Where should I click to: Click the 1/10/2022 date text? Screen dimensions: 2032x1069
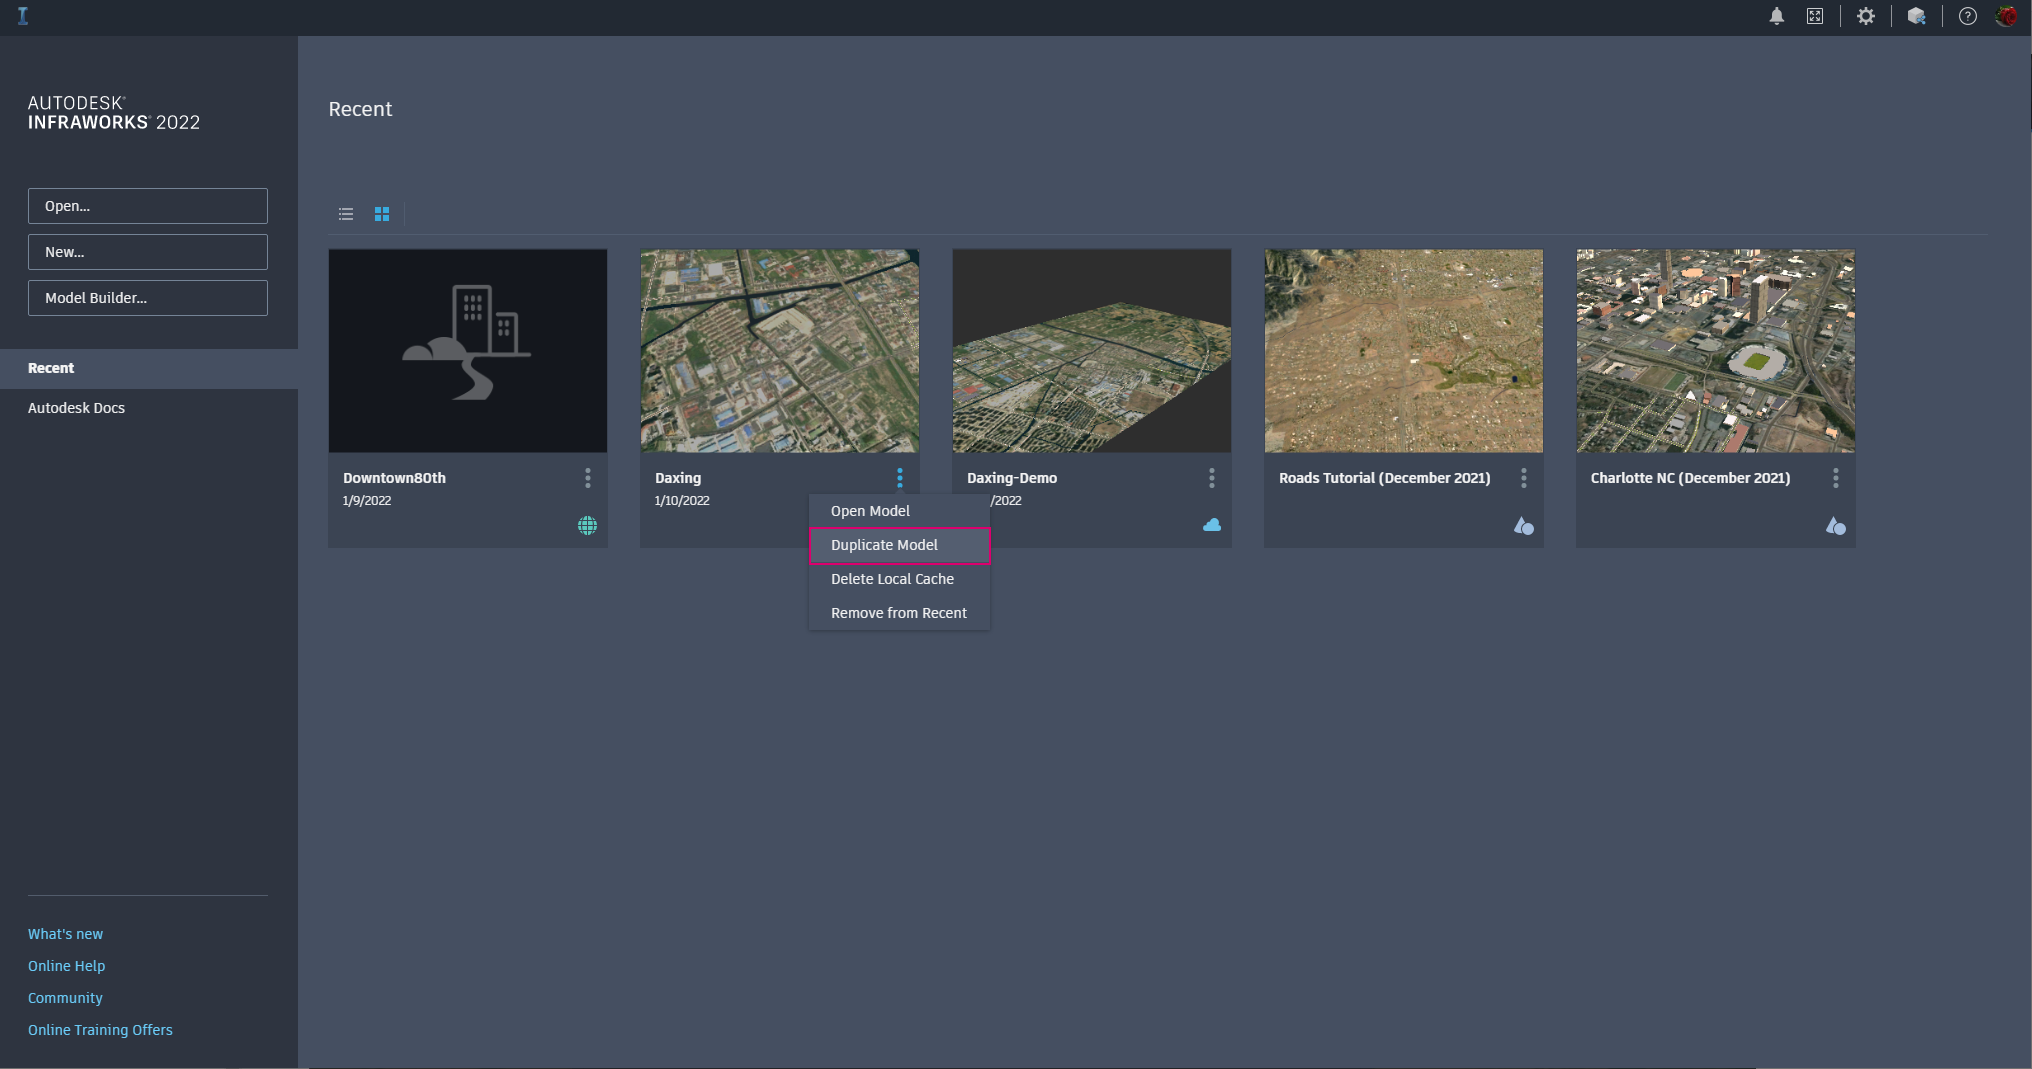coord(682,501)
